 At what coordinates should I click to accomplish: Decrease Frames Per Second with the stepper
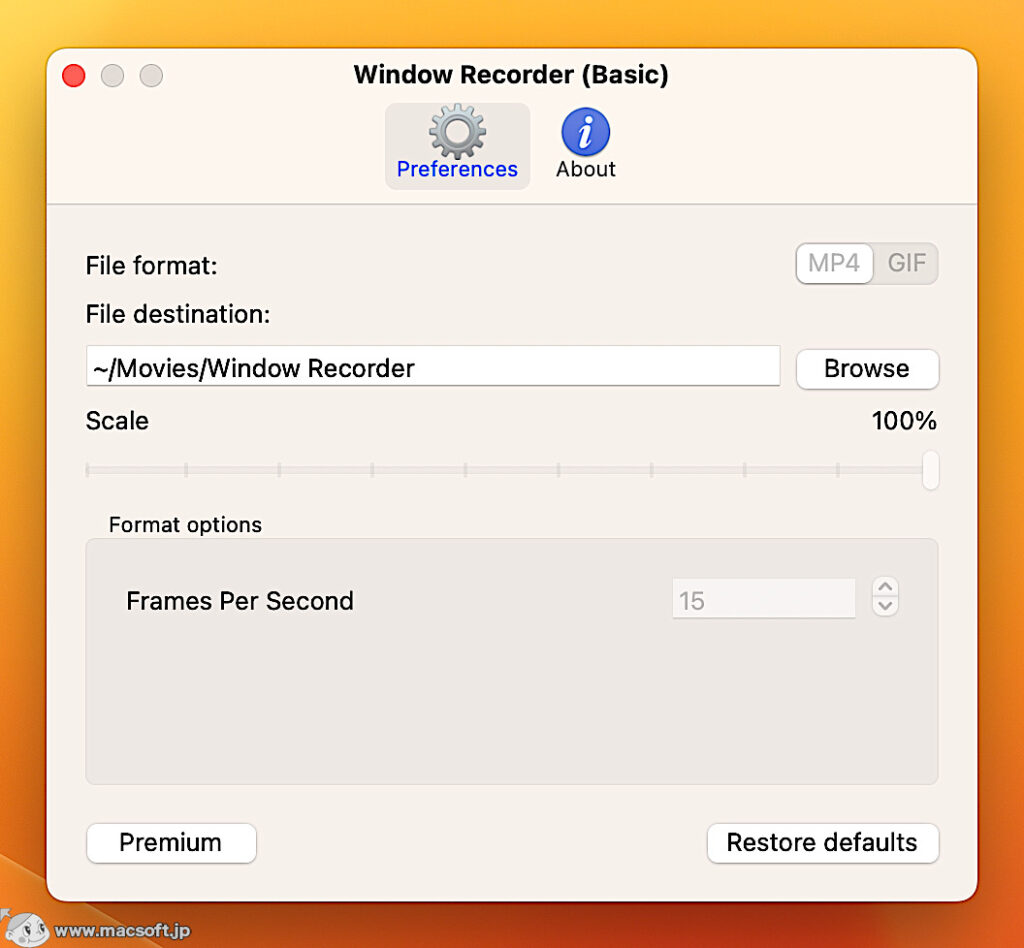pyautogui.click(x=885, y=604)
